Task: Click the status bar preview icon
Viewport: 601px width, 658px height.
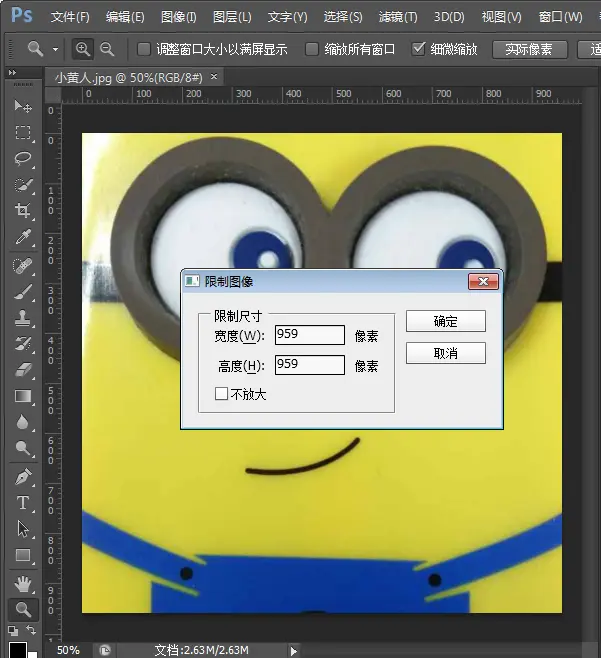Action: coord(105,650)
